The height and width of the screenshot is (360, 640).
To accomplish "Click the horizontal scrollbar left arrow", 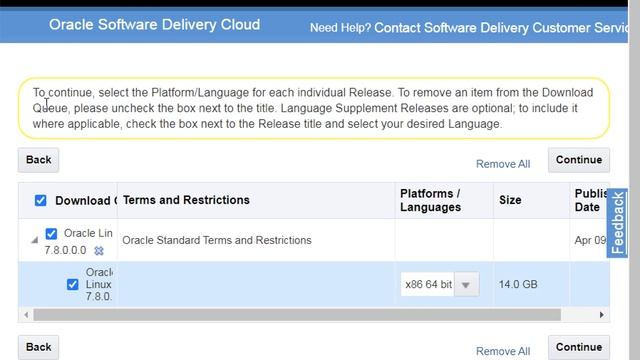I will [x=26, y=315].
